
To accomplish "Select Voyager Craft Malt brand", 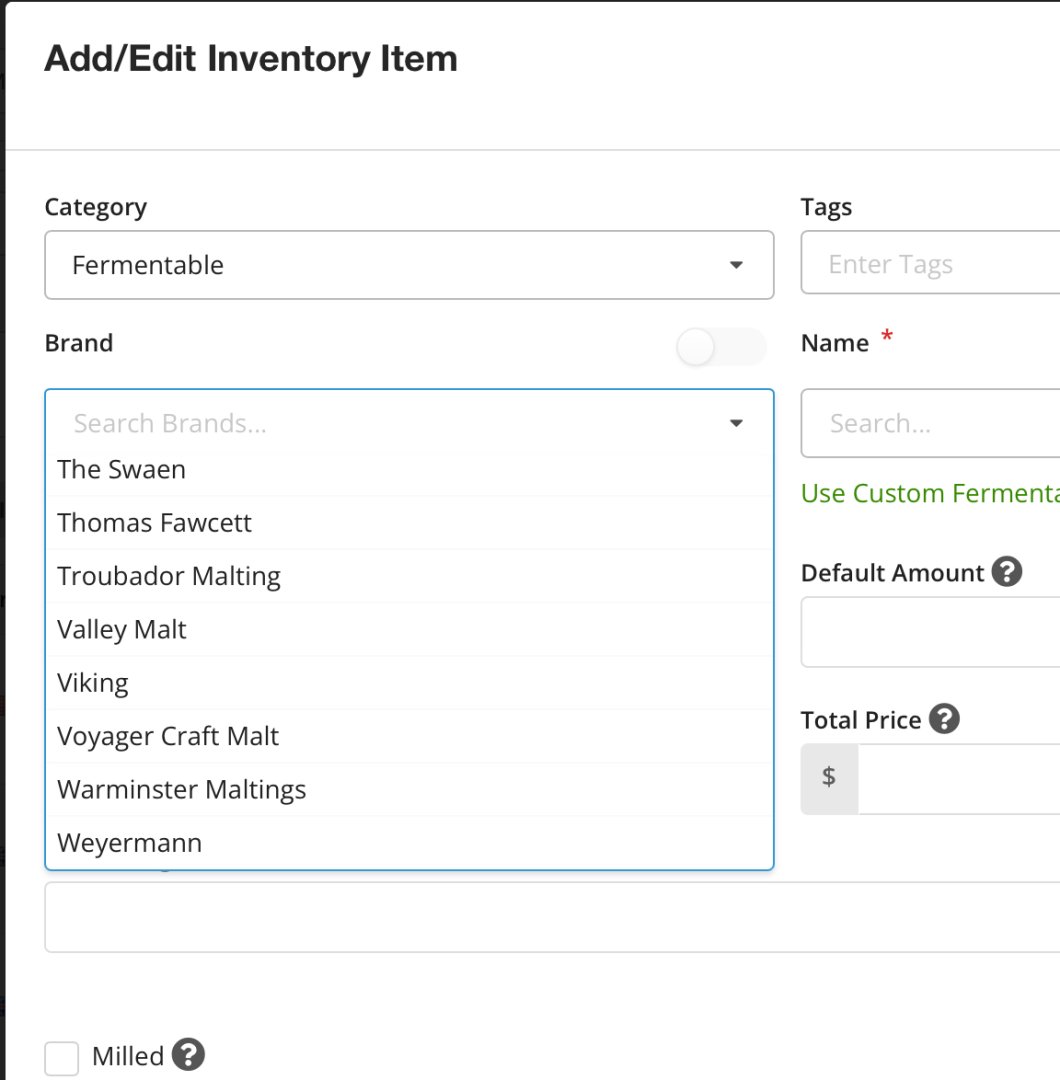I will point(409,736).
